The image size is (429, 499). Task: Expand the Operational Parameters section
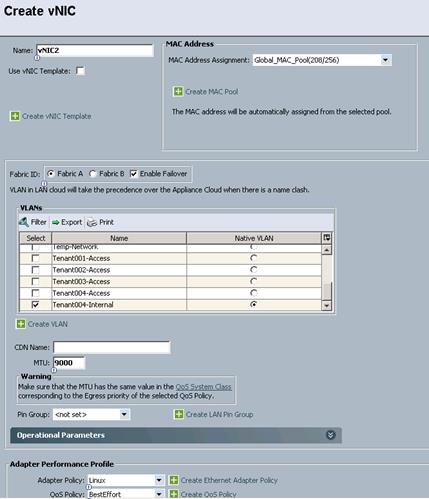(x=330, y=435)
